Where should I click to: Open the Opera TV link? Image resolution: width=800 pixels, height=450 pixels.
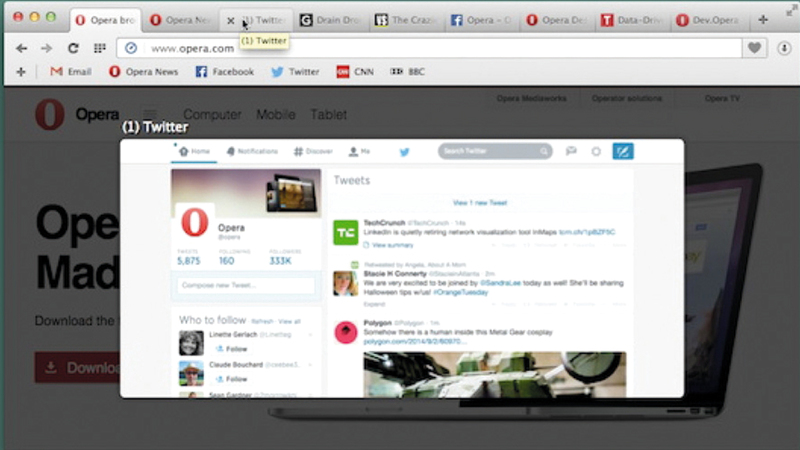(x=722, y=98)
